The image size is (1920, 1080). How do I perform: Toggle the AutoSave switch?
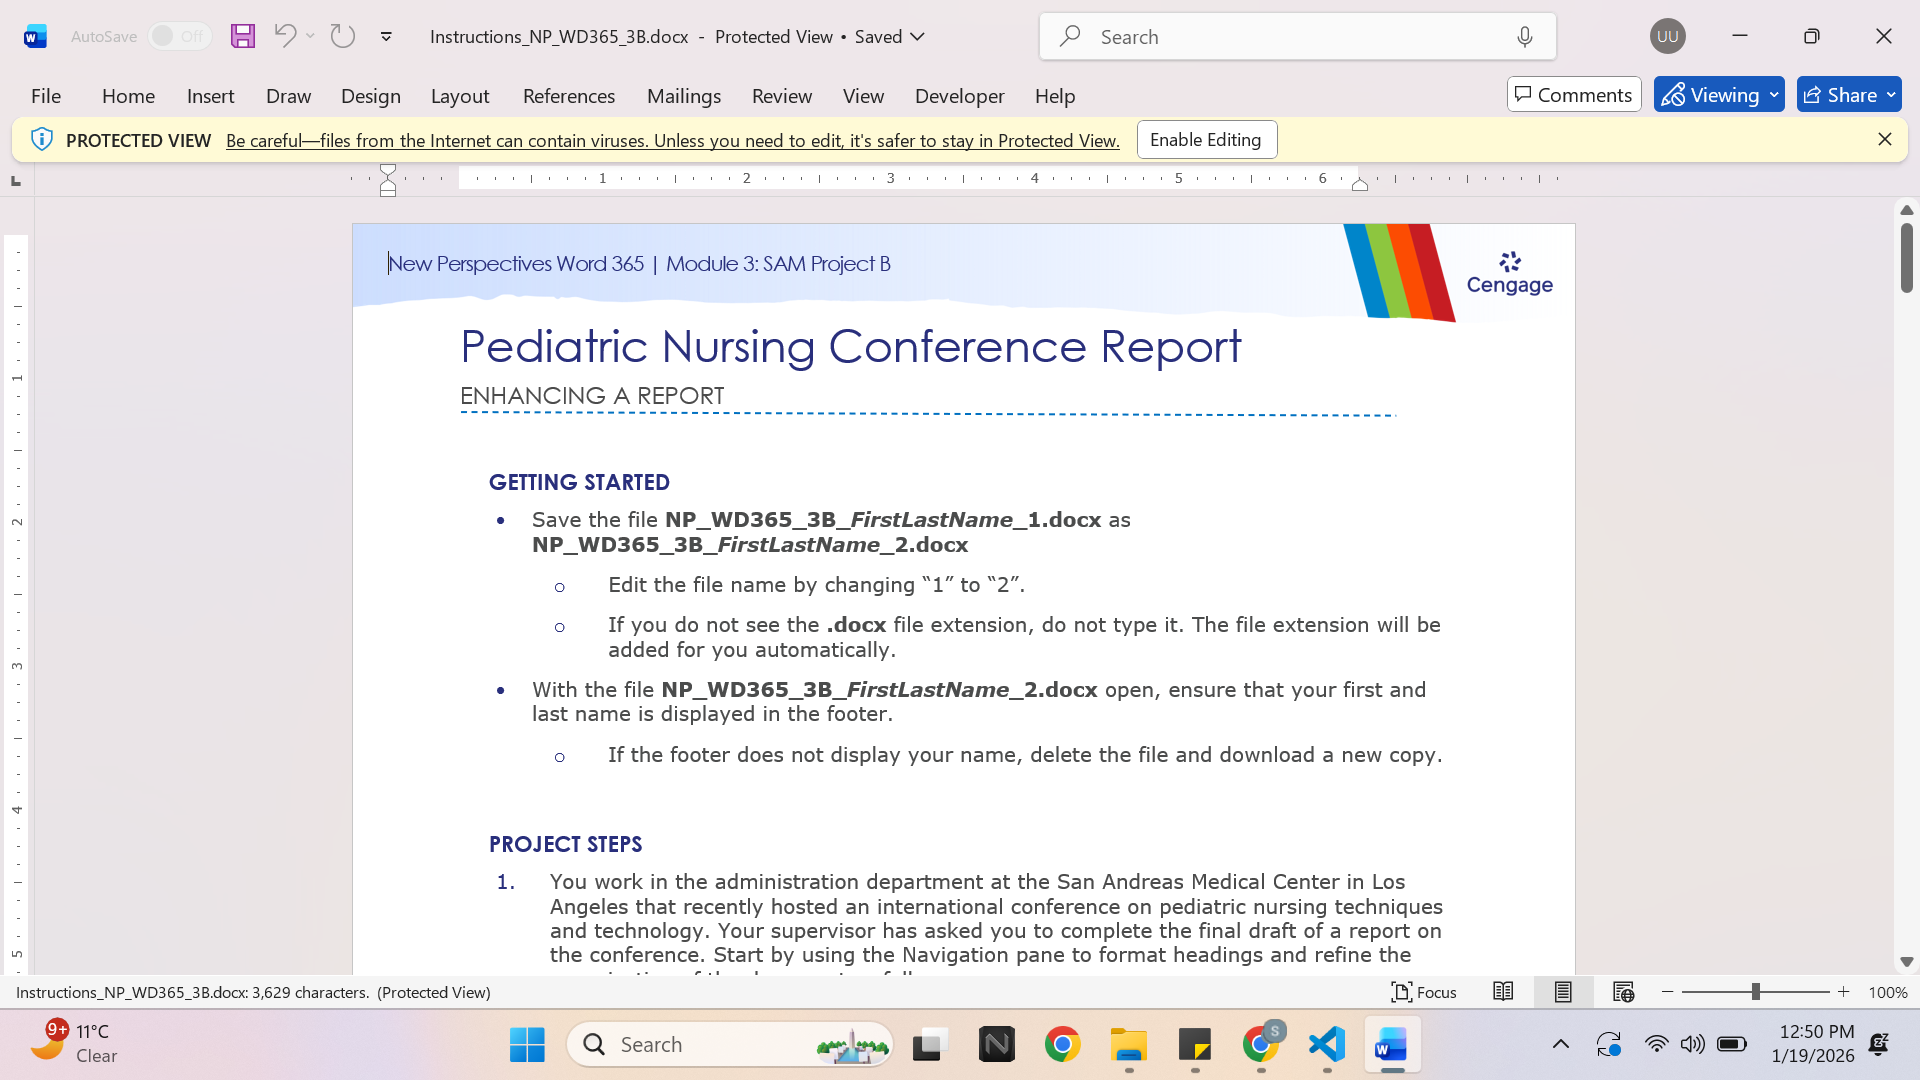180,36
